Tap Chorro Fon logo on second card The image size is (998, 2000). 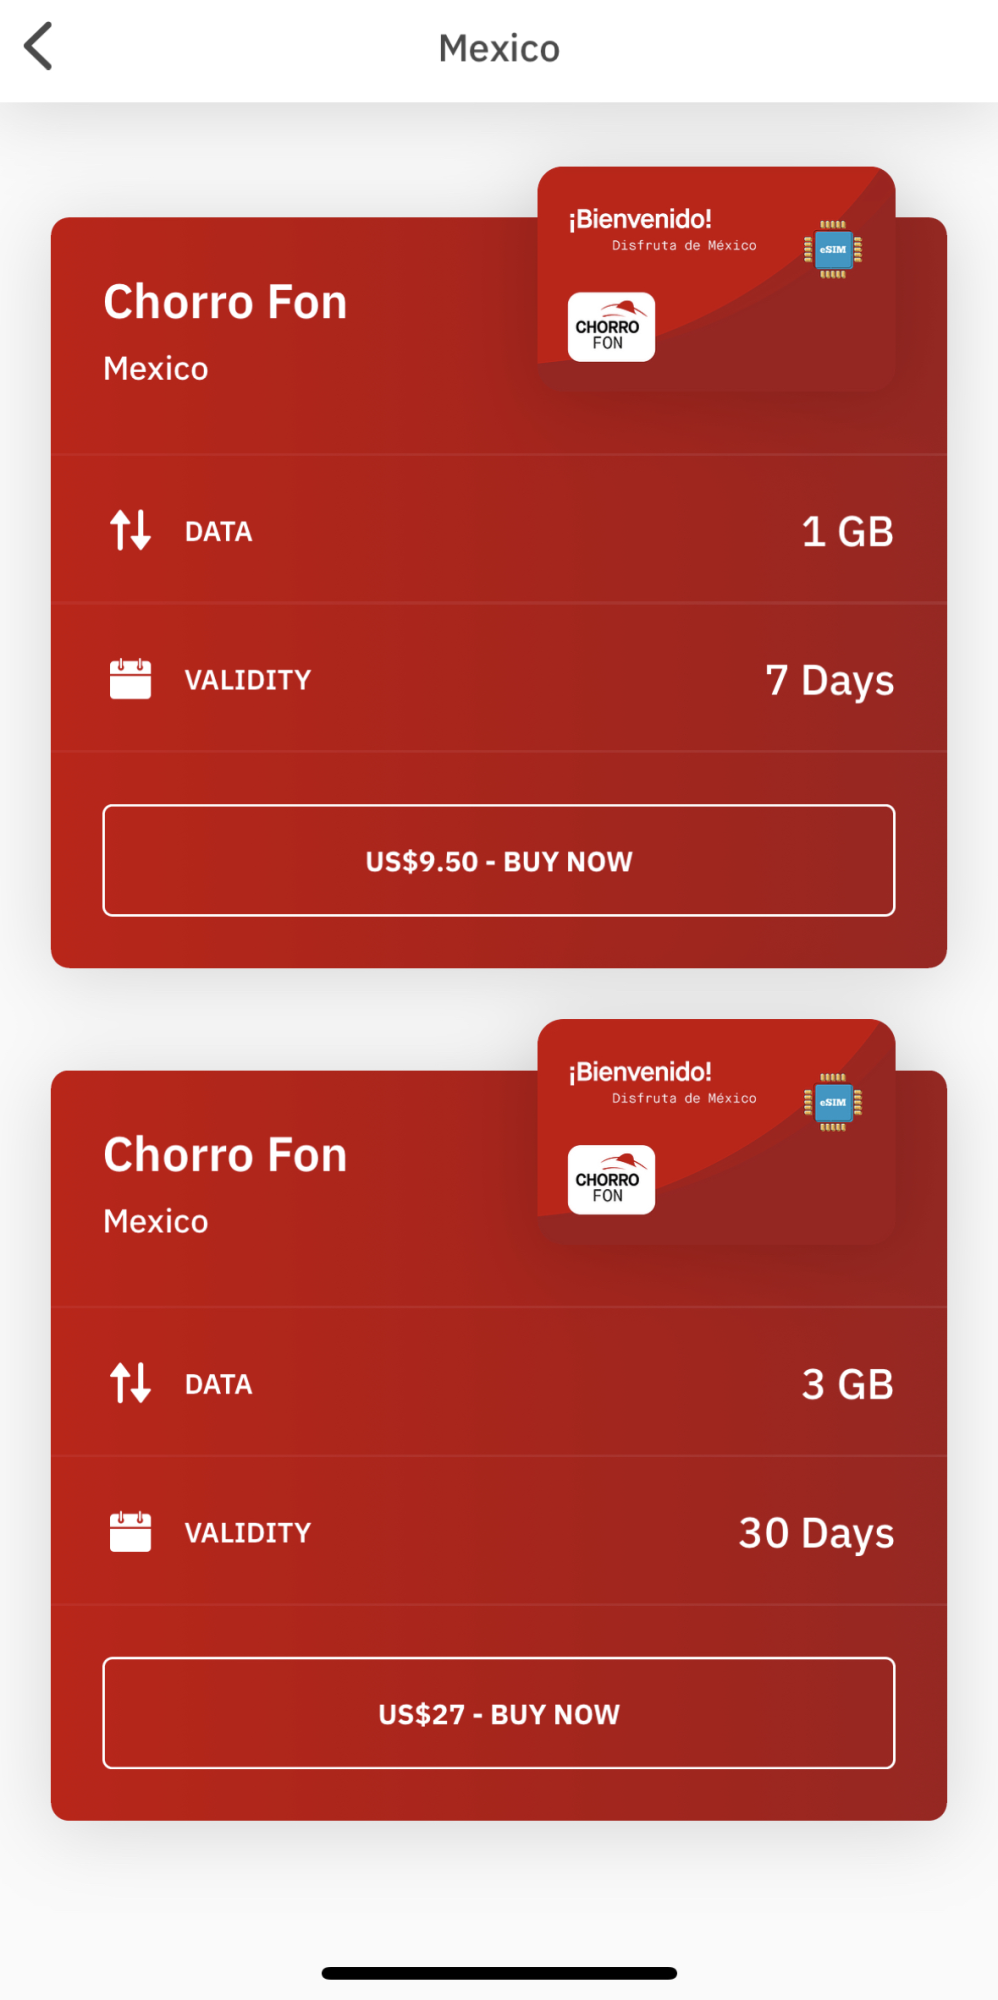tap(611, 1180)
